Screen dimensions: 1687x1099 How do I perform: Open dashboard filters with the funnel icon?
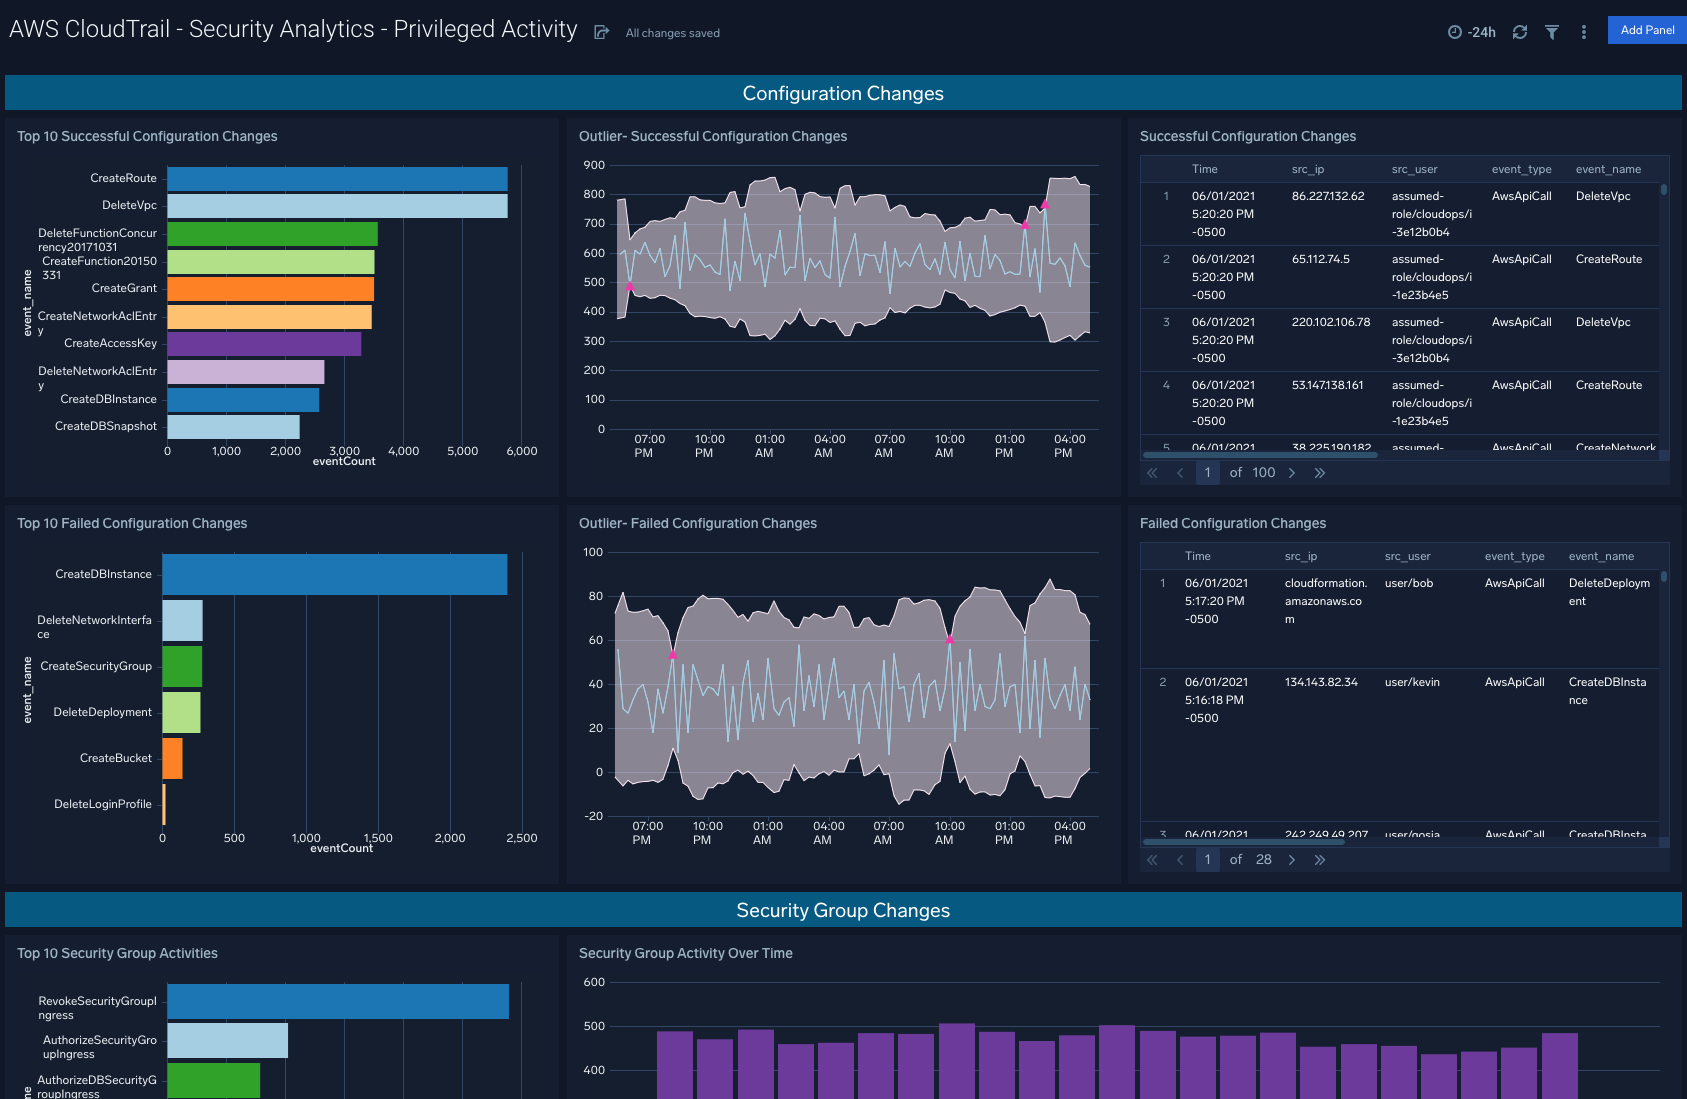tap(1551, 31)
